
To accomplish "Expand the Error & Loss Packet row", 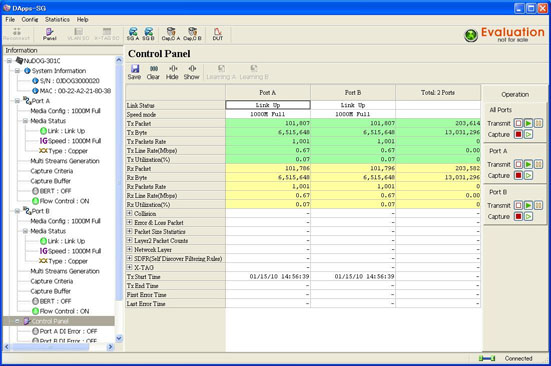I will 129,222.
